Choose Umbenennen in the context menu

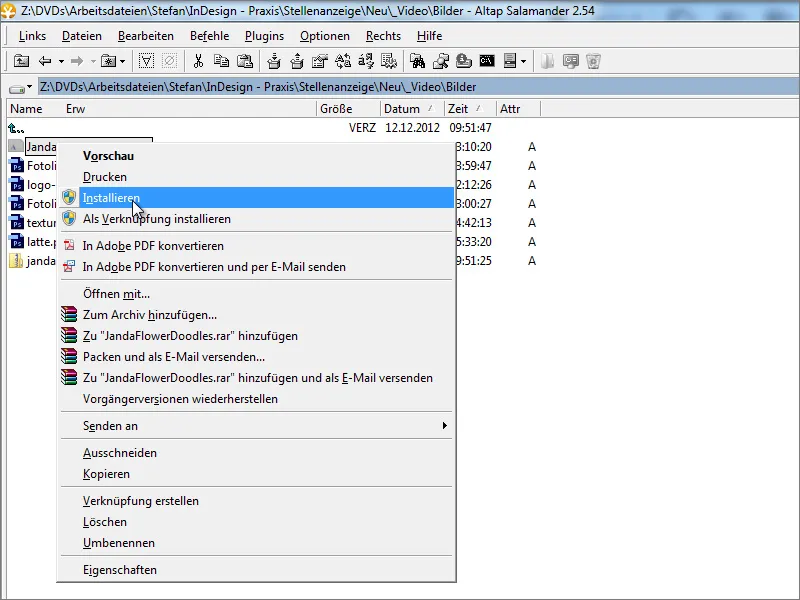pos(256,542)
